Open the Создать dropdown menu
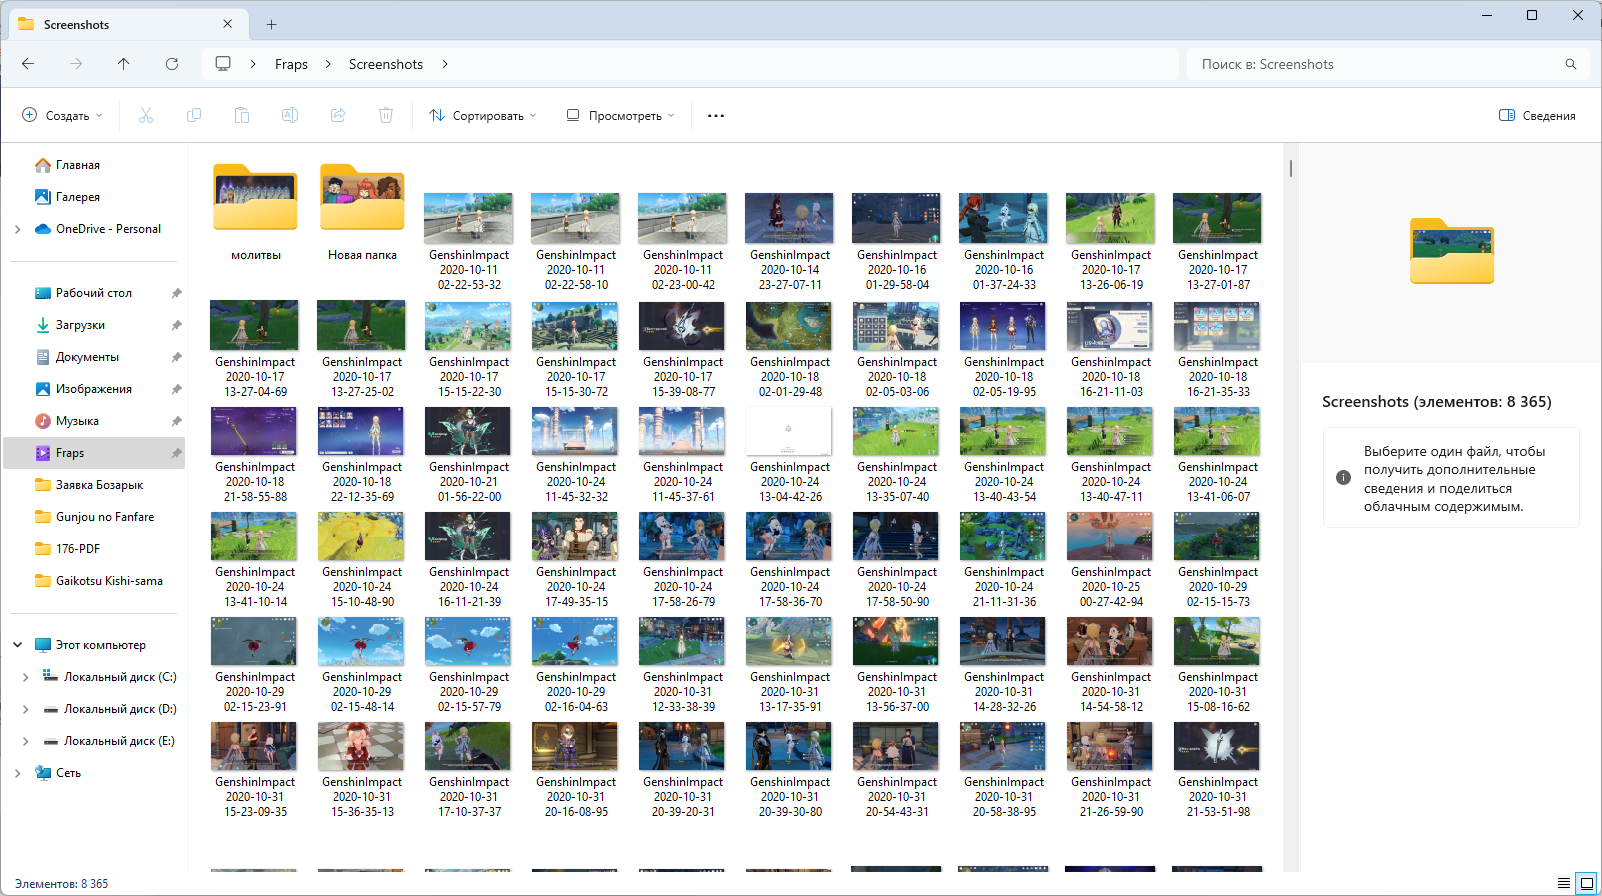1602x896 pixels. click(x=62, y=116)
